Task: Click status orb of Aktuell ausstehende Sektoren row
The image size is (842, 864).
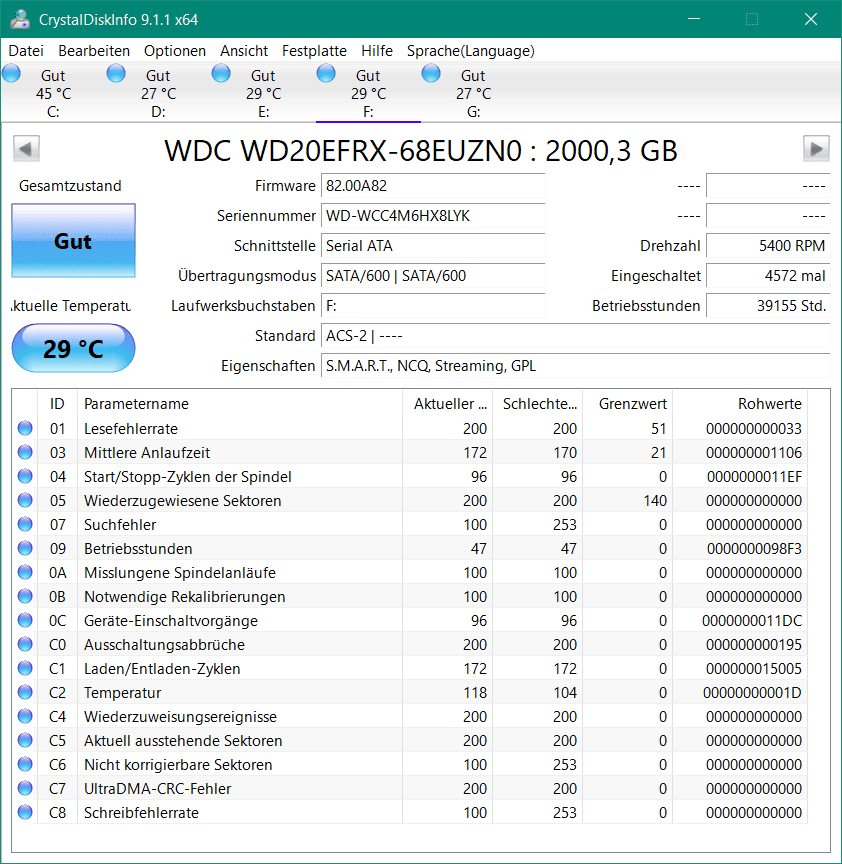Action: 25,741
